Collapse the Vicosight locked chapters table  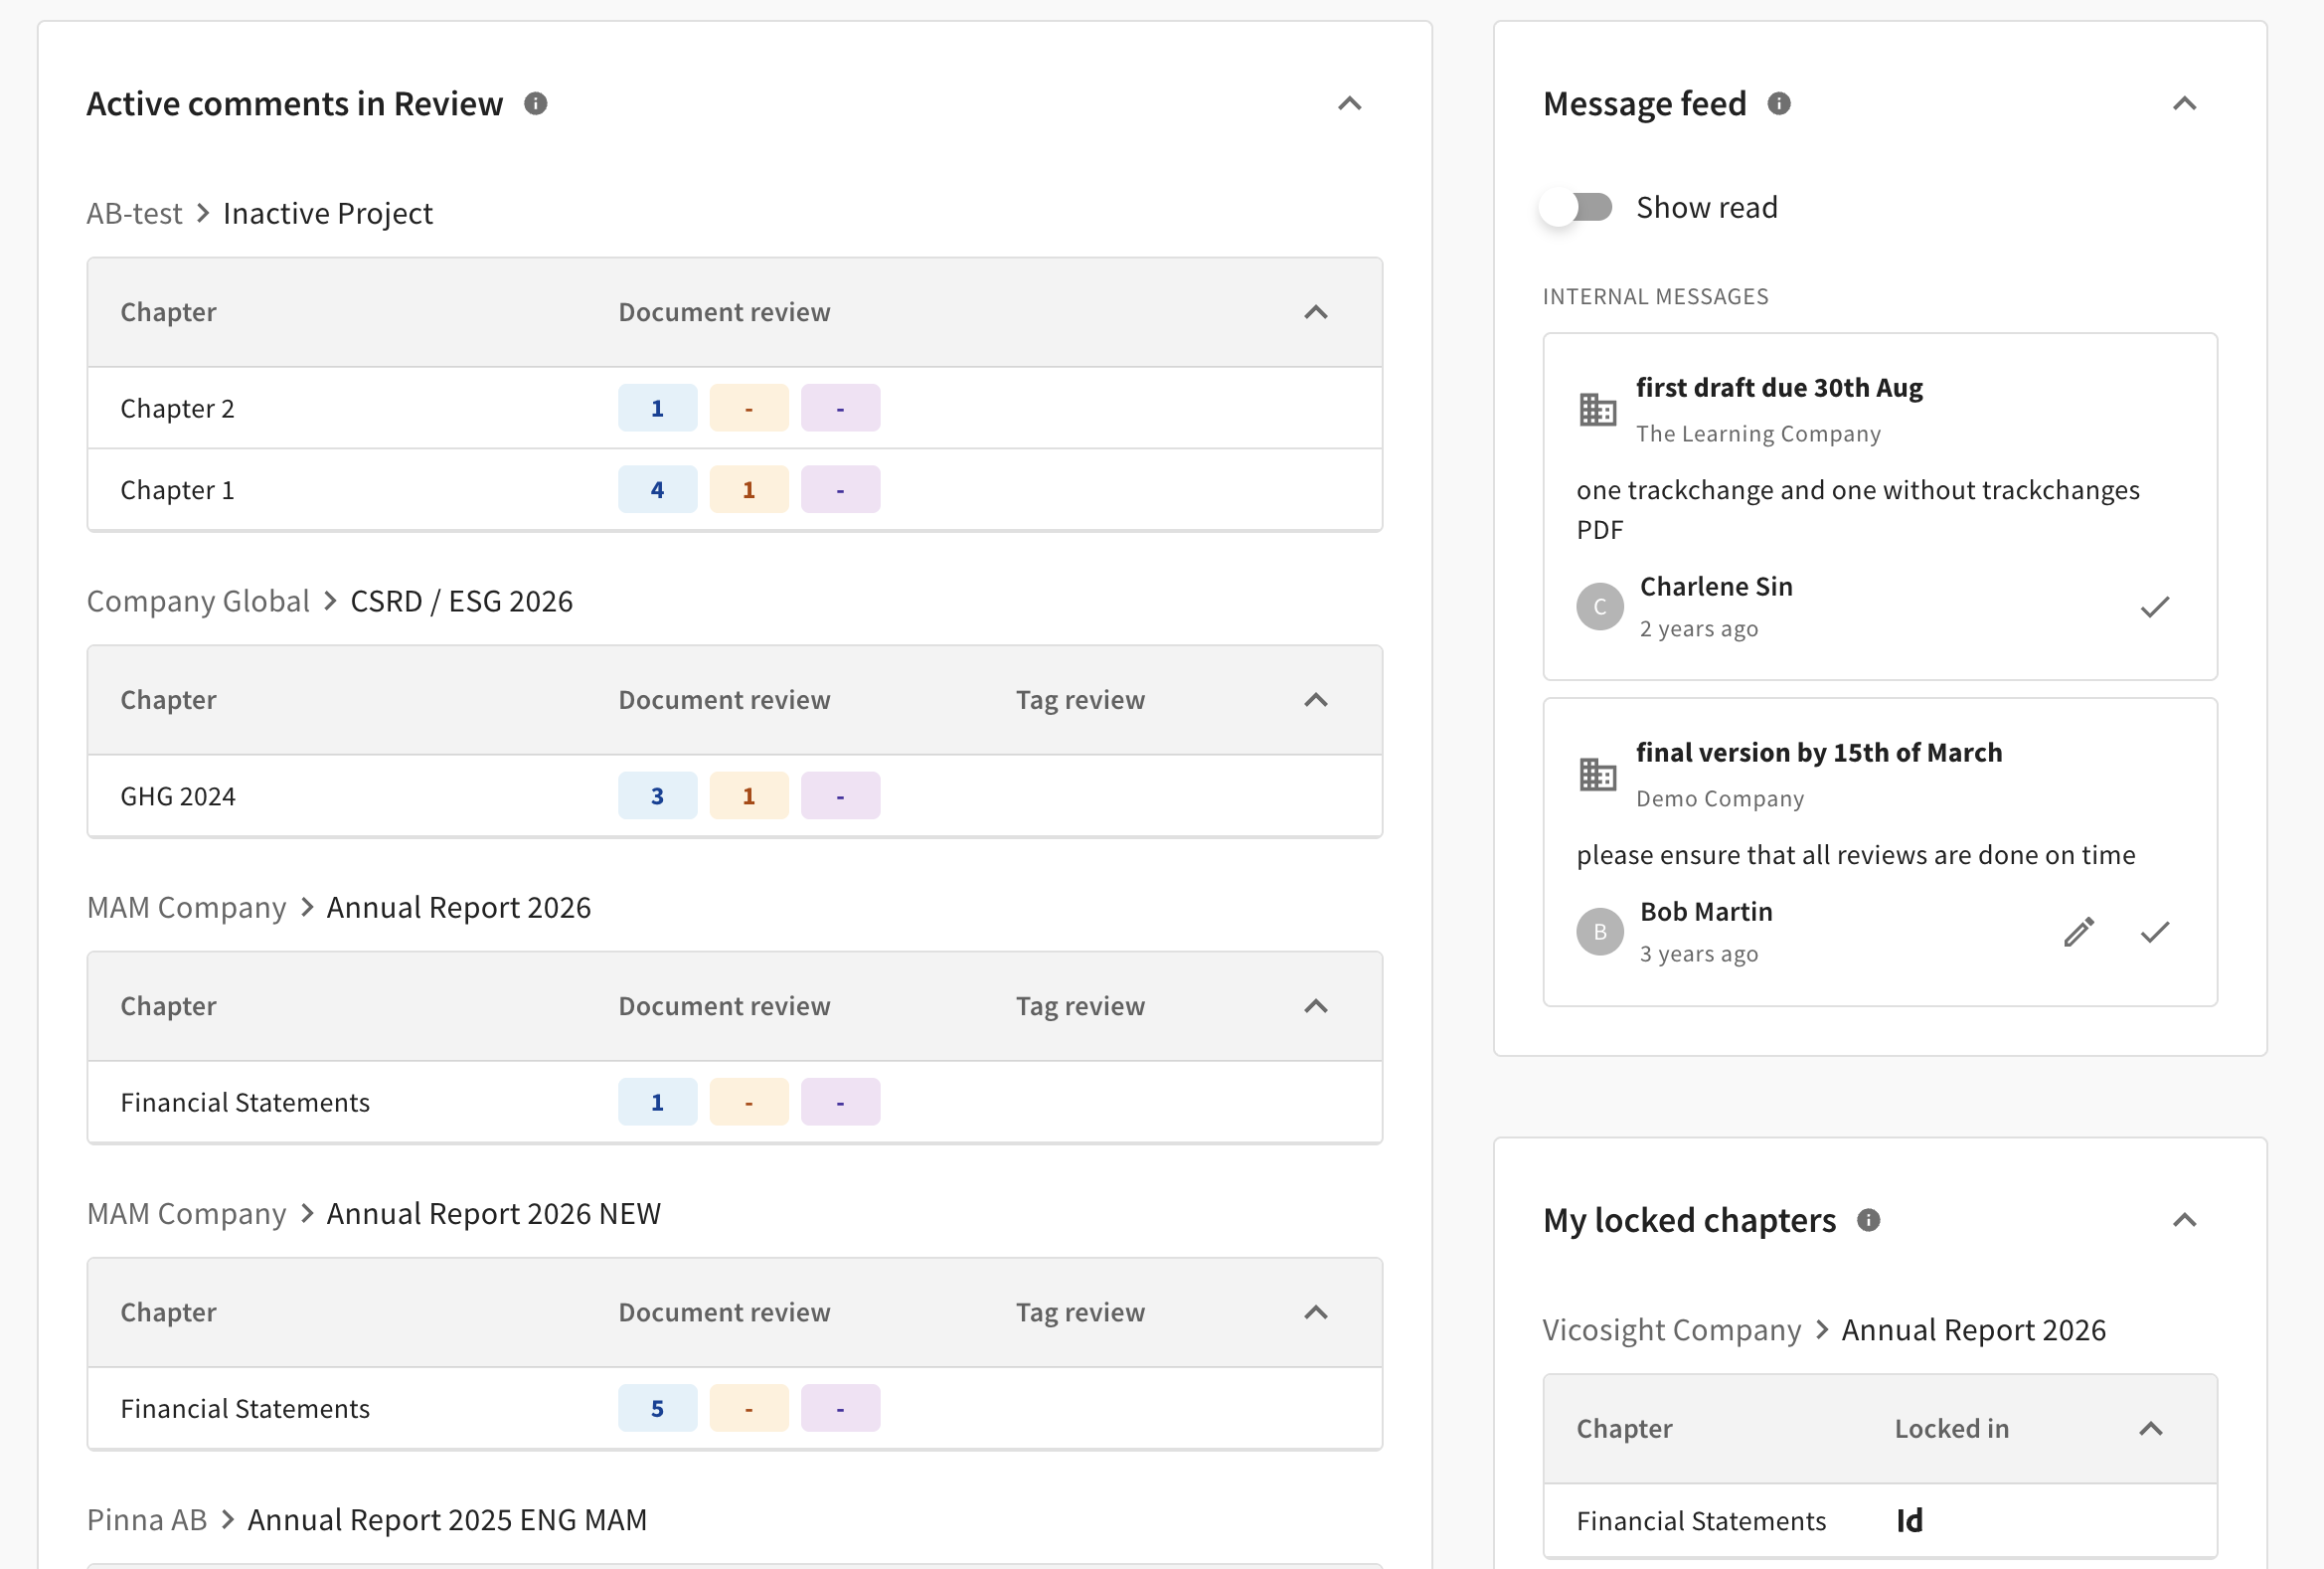(x=2151, y=1429)
